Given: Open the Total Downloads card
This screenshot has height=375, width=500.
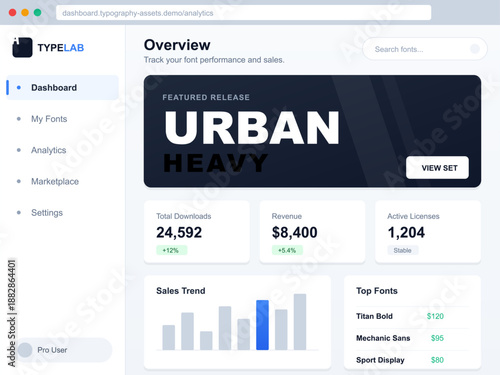Looking at the screenshot, I should click(197, 232).
